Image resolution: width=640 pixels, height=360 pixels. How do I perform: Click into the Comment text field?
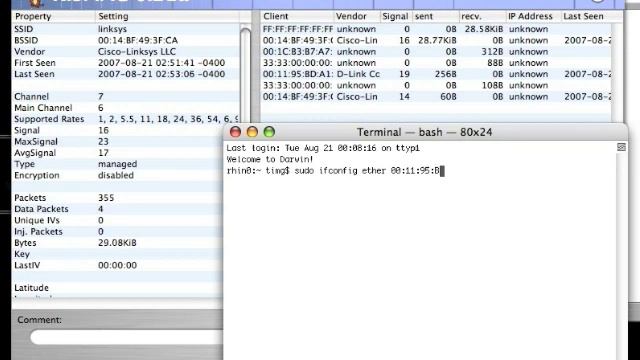[127, 338]
